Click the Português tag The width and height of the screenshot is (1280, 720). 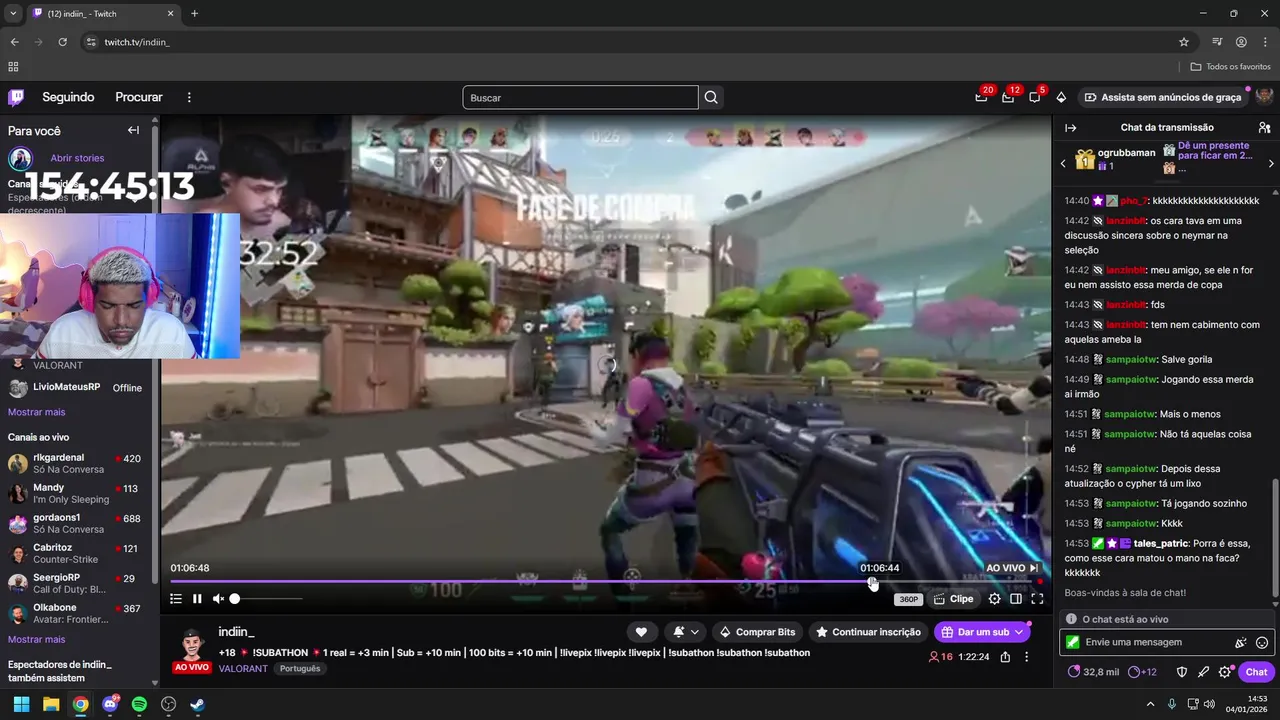click(300, 668)
